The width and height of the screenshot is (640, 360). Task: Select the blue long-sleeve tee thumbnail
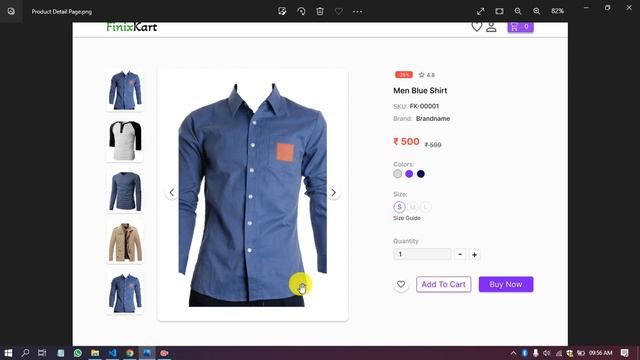[125, 191]
